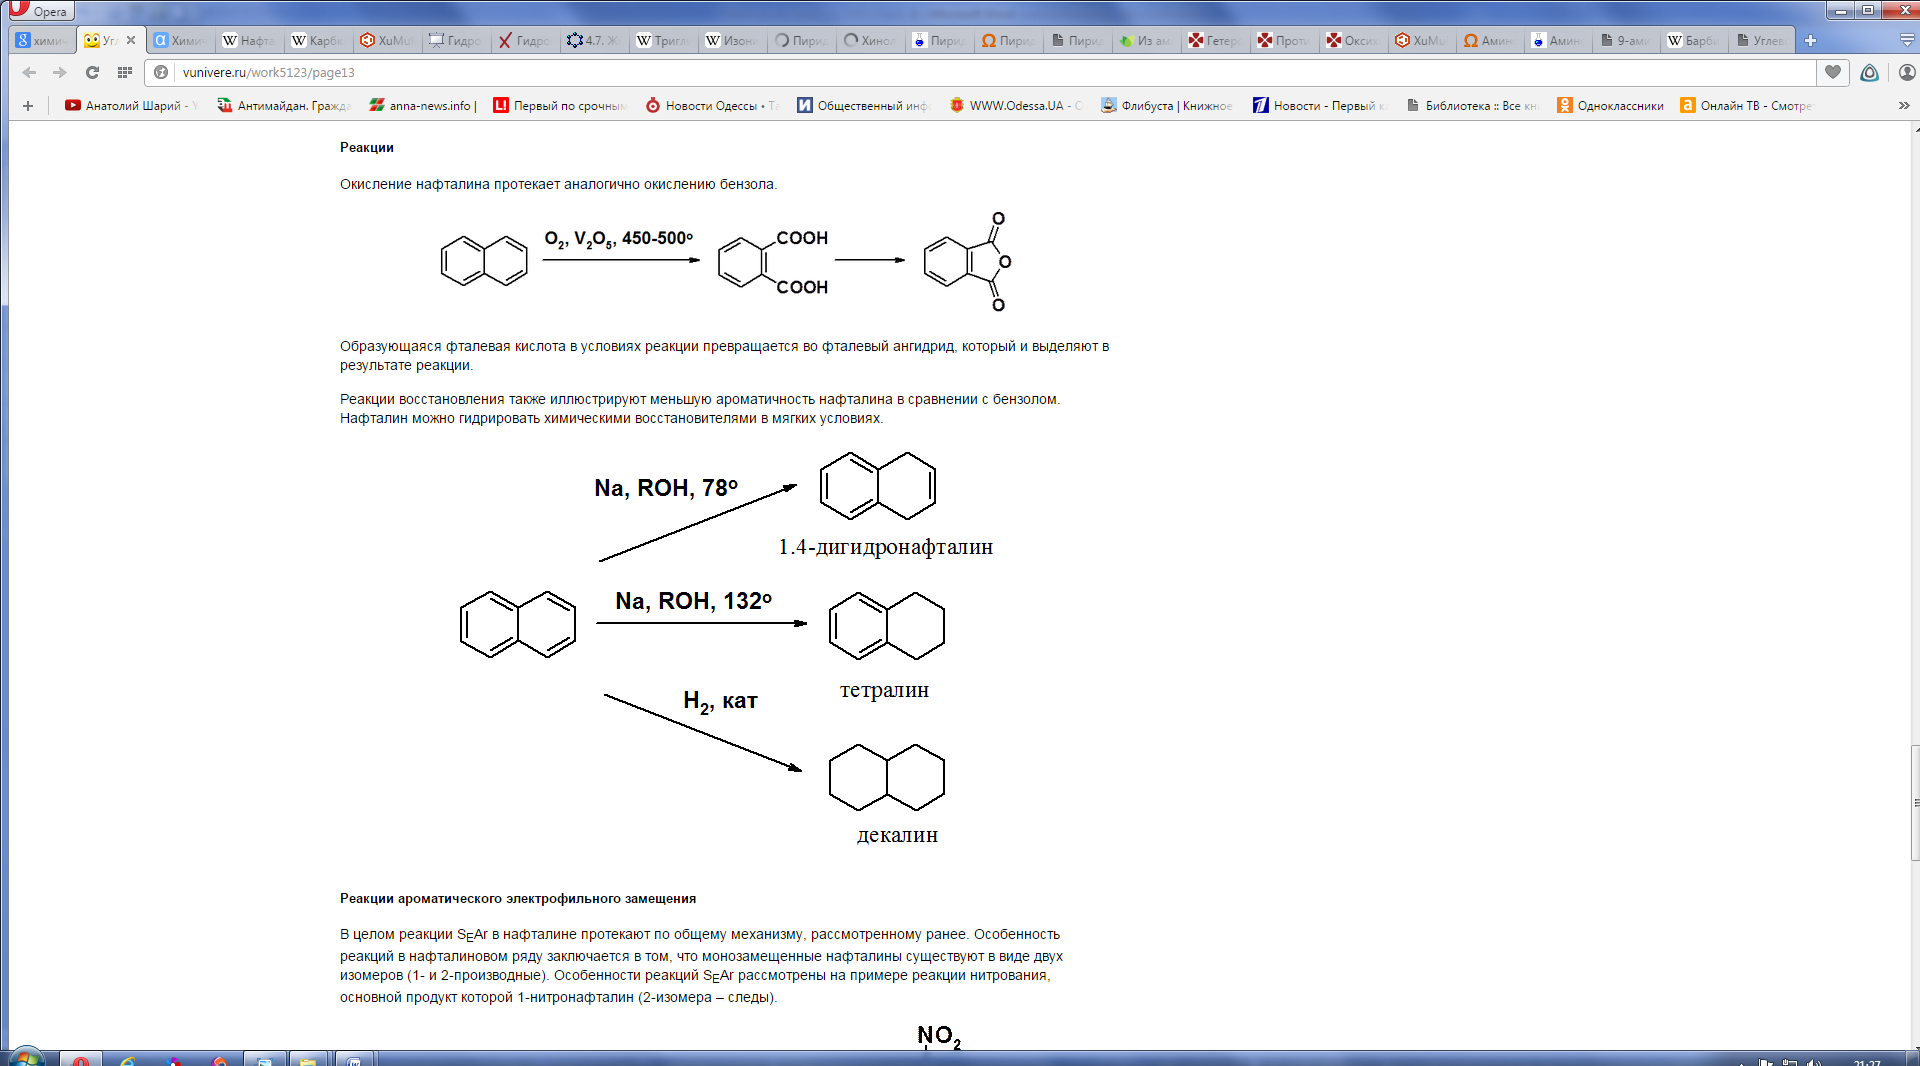Viewport: 1920px width, 1066px height.
Task: Add a bookmark with the plus icon
Action: pyautogui.click(x=28, y=105)
